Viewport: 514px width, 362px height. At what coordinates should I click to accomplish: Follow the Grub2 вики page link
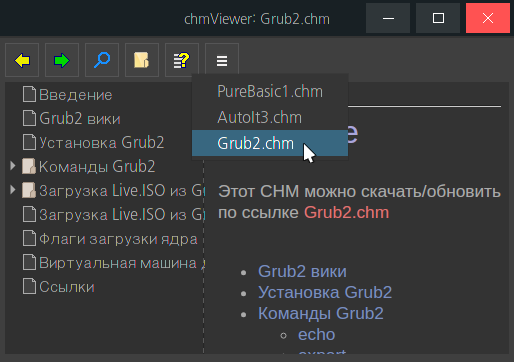[x=302, y=271]
